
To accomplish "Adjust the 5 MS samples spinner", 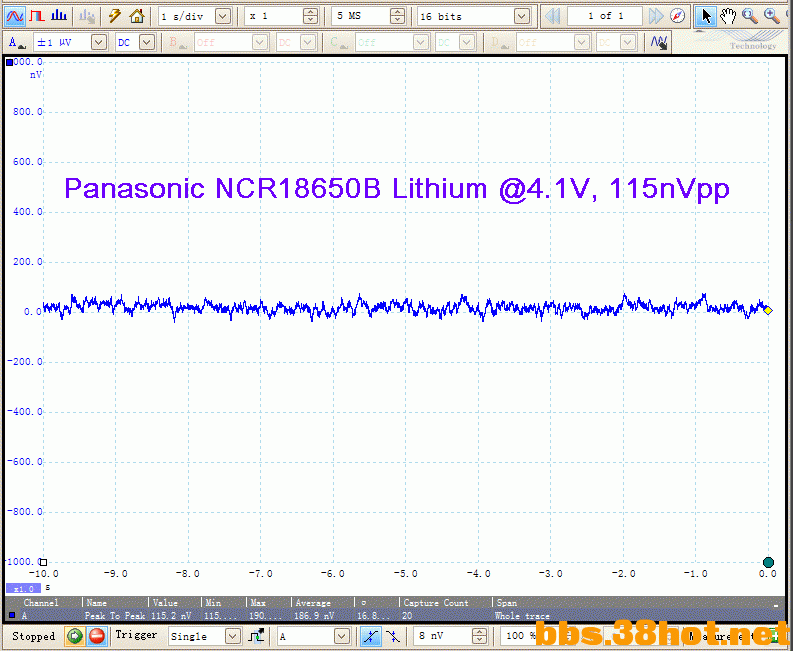I will click(398, 16).
